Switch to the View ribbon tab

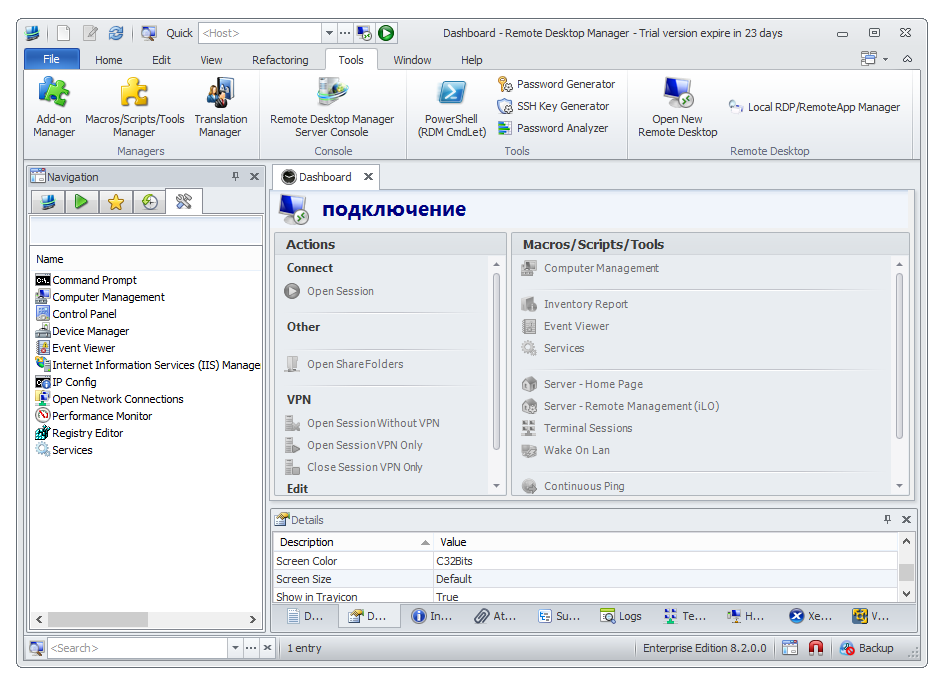211,60
